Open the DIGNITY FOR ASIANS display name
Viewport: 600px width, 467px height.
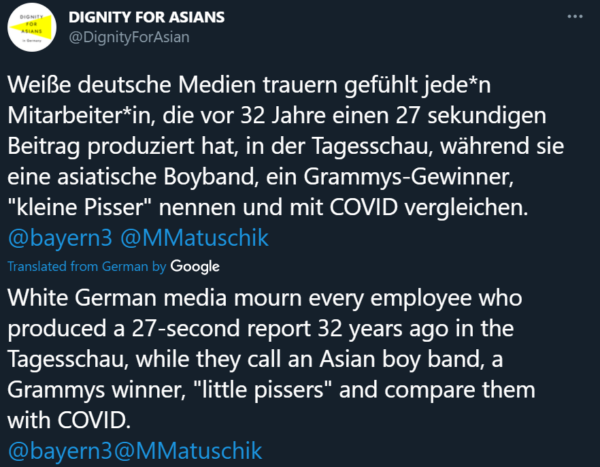(159, 18)
